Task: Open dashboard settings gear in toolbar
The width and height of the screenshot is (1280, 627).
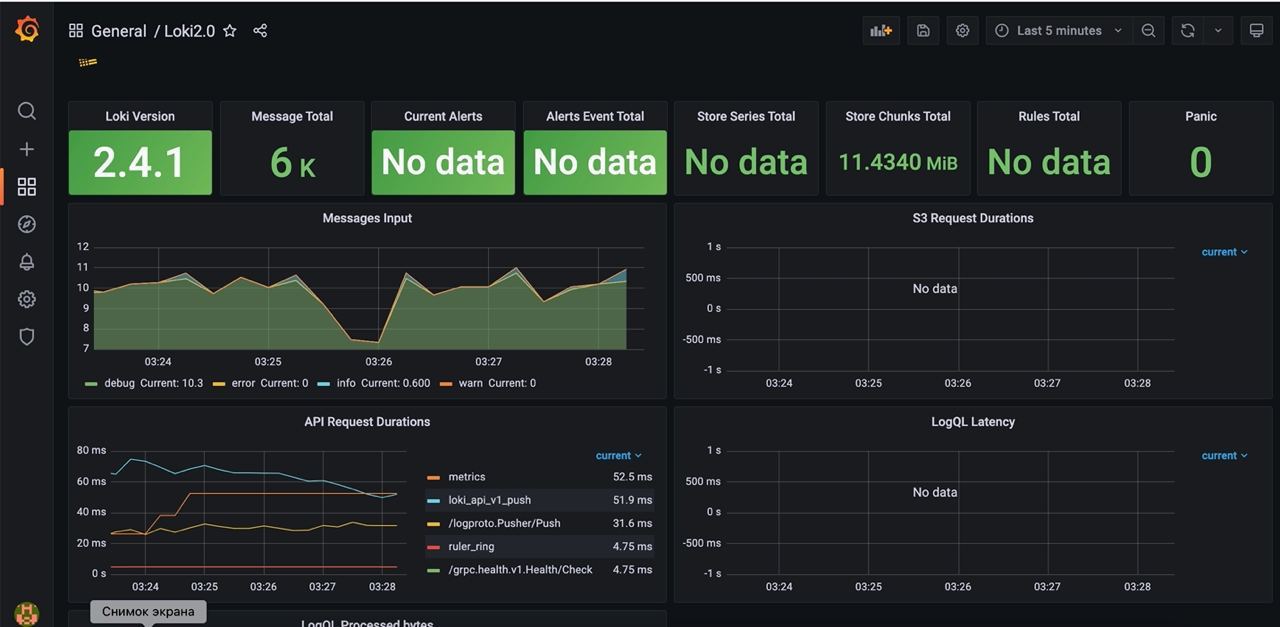Action: point(962,31)
